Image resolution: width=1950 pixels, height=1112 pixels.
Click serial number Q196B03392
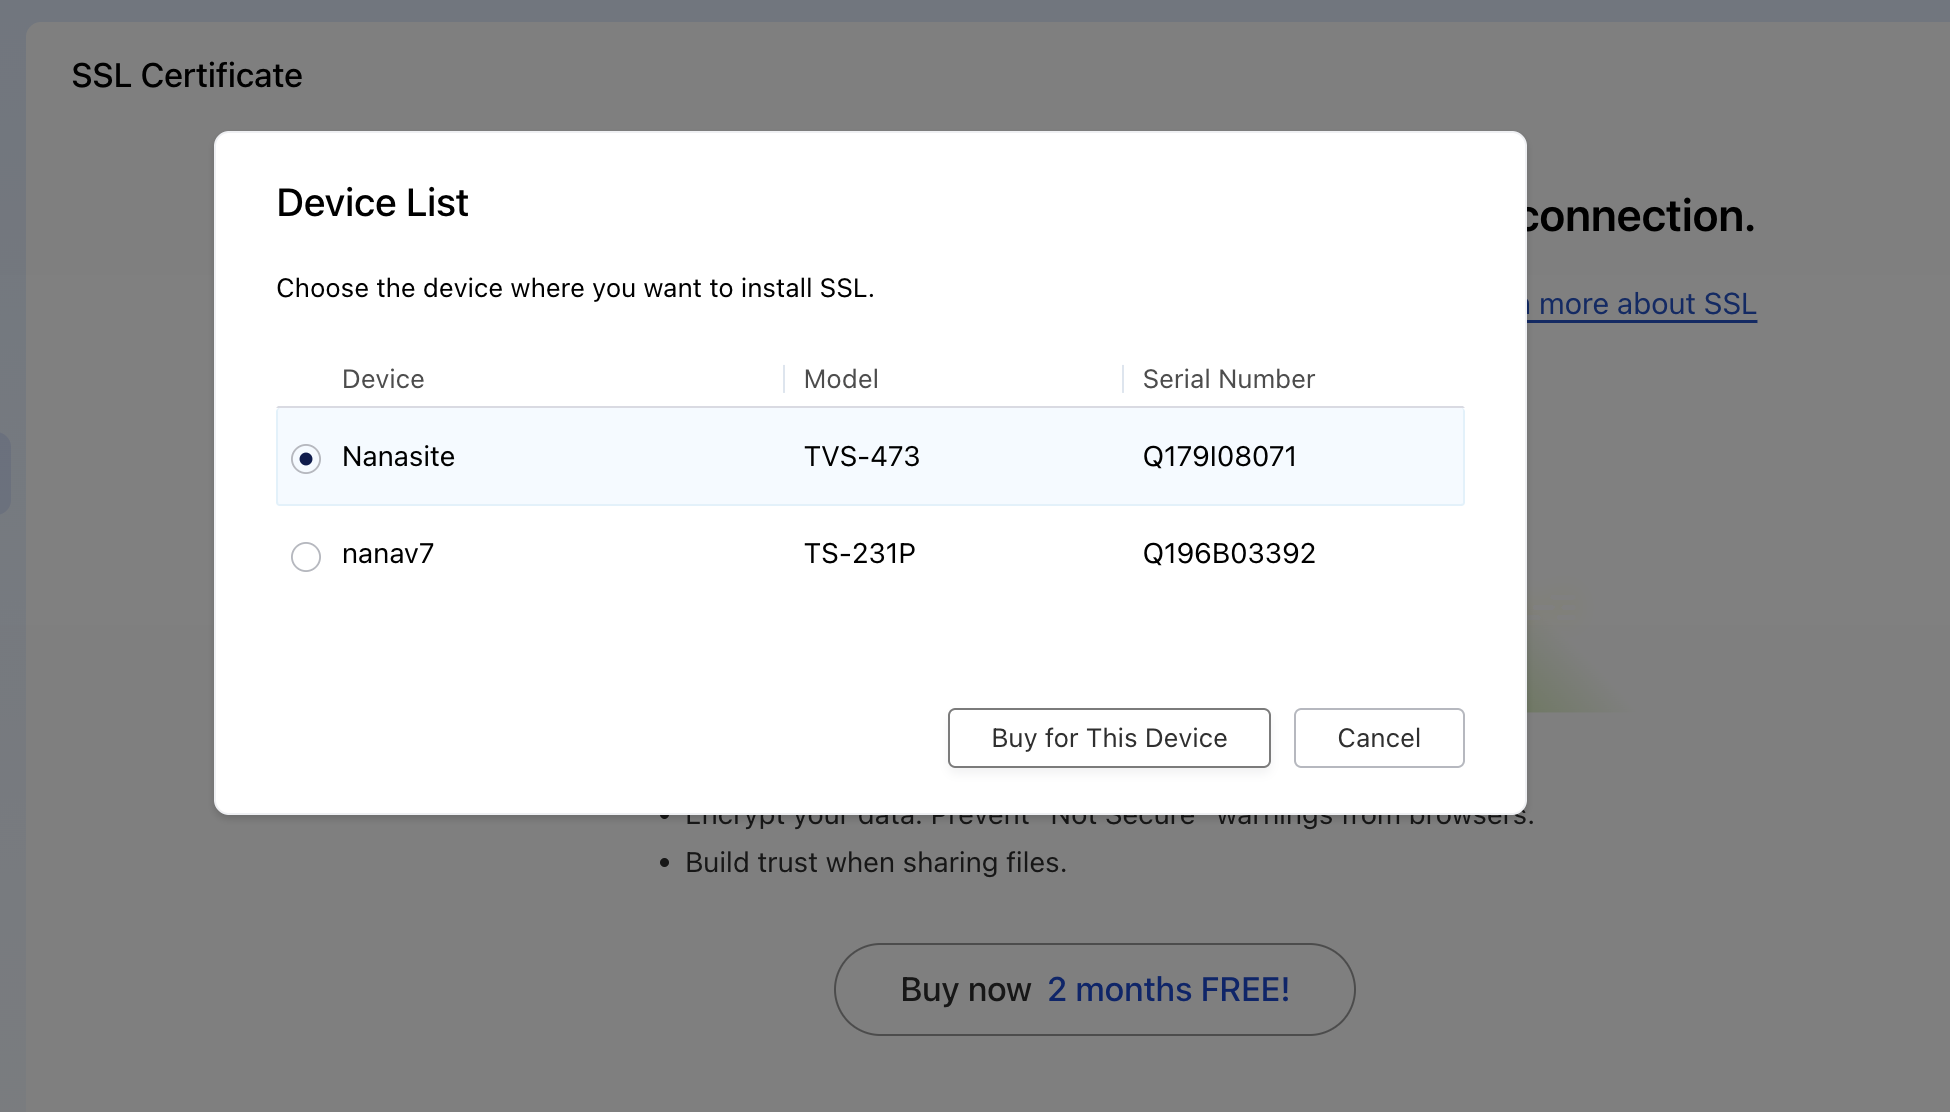[x=1228, y=554]
